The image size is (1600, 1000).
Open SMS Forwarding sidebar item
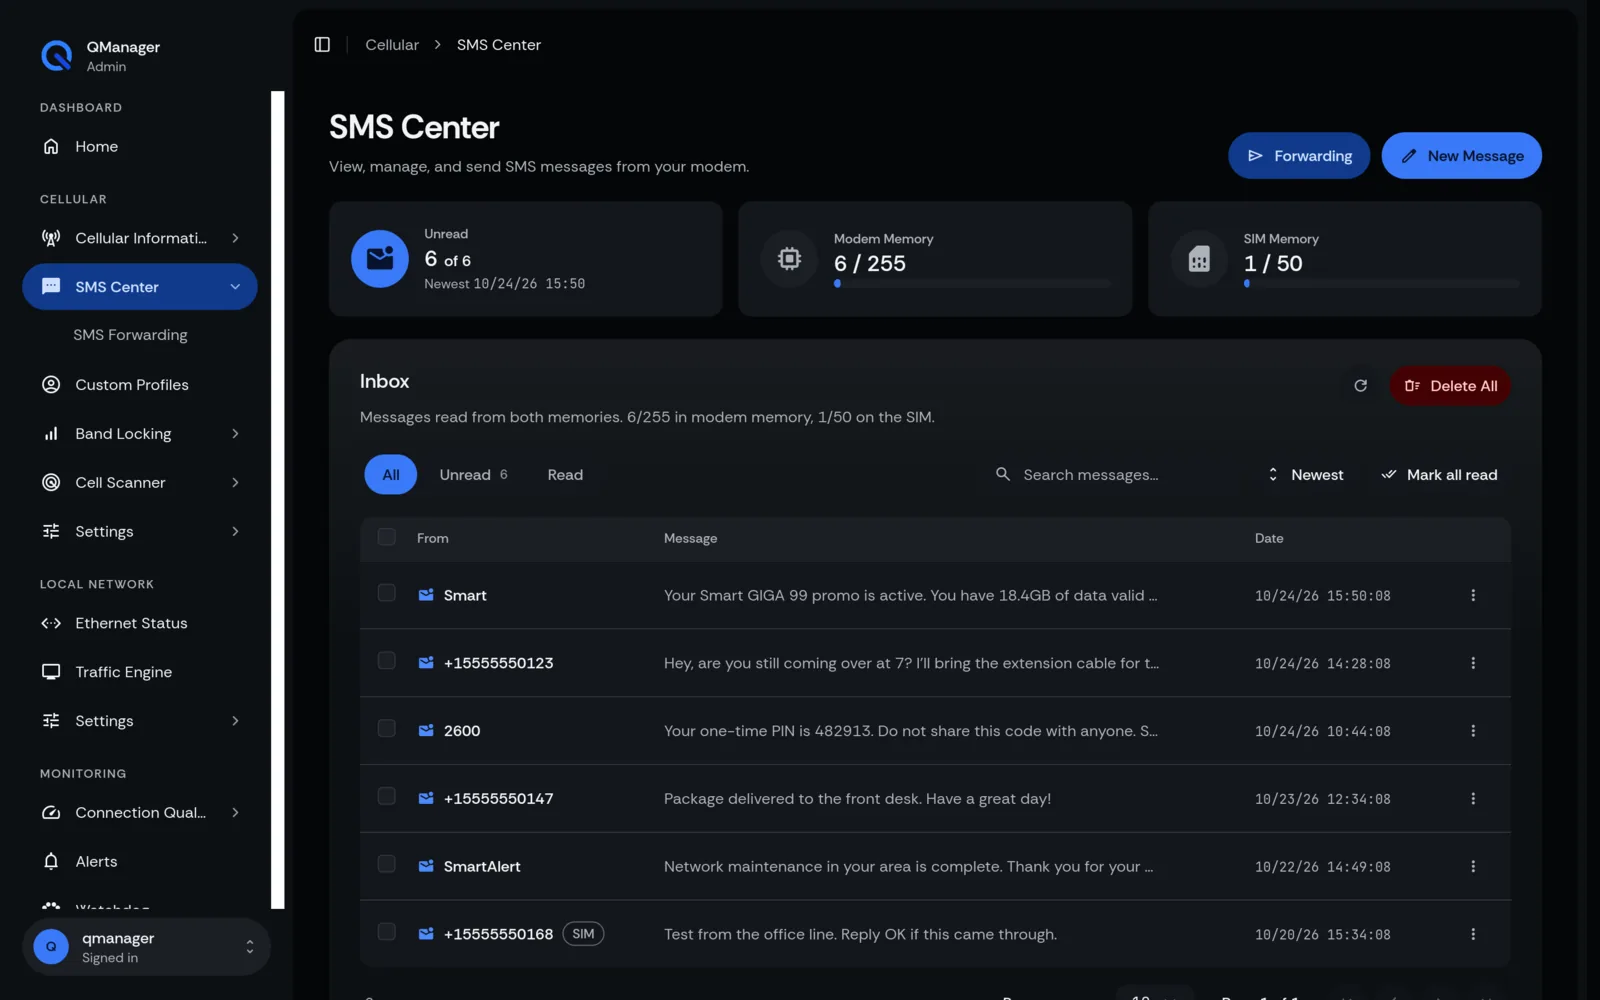(x=130, y=335)
